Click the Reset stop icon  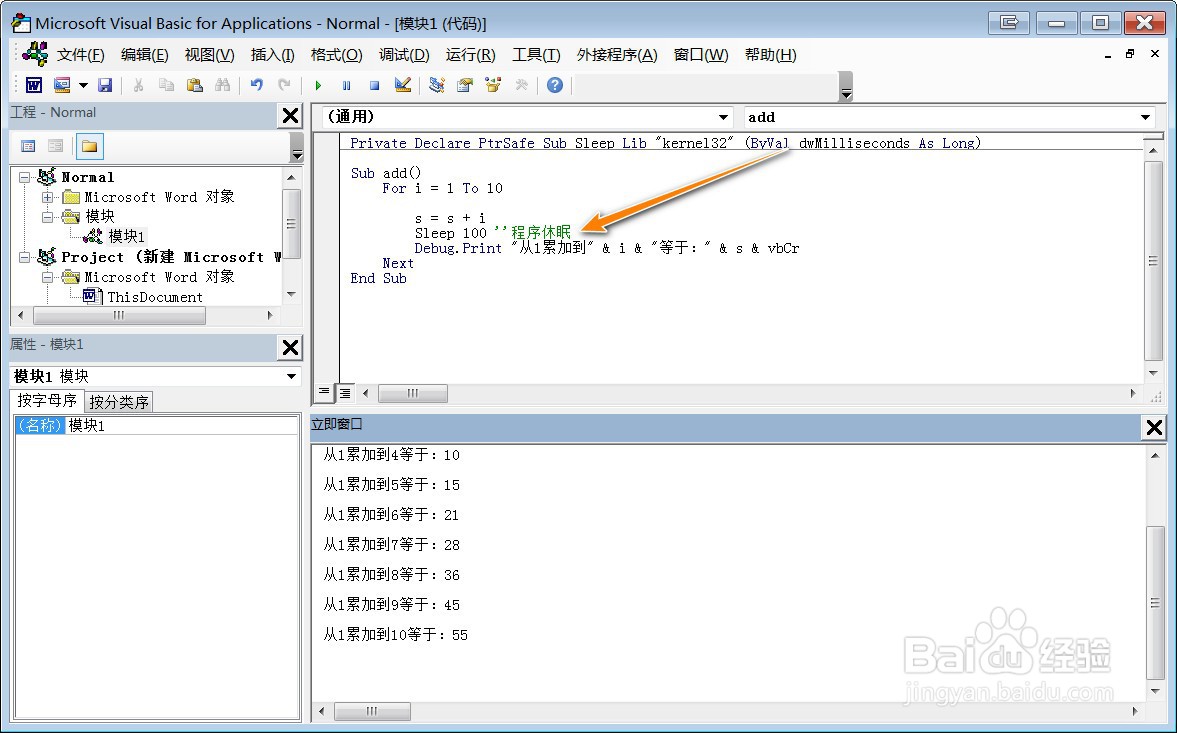pyautogui.click(x=374, y=86)
